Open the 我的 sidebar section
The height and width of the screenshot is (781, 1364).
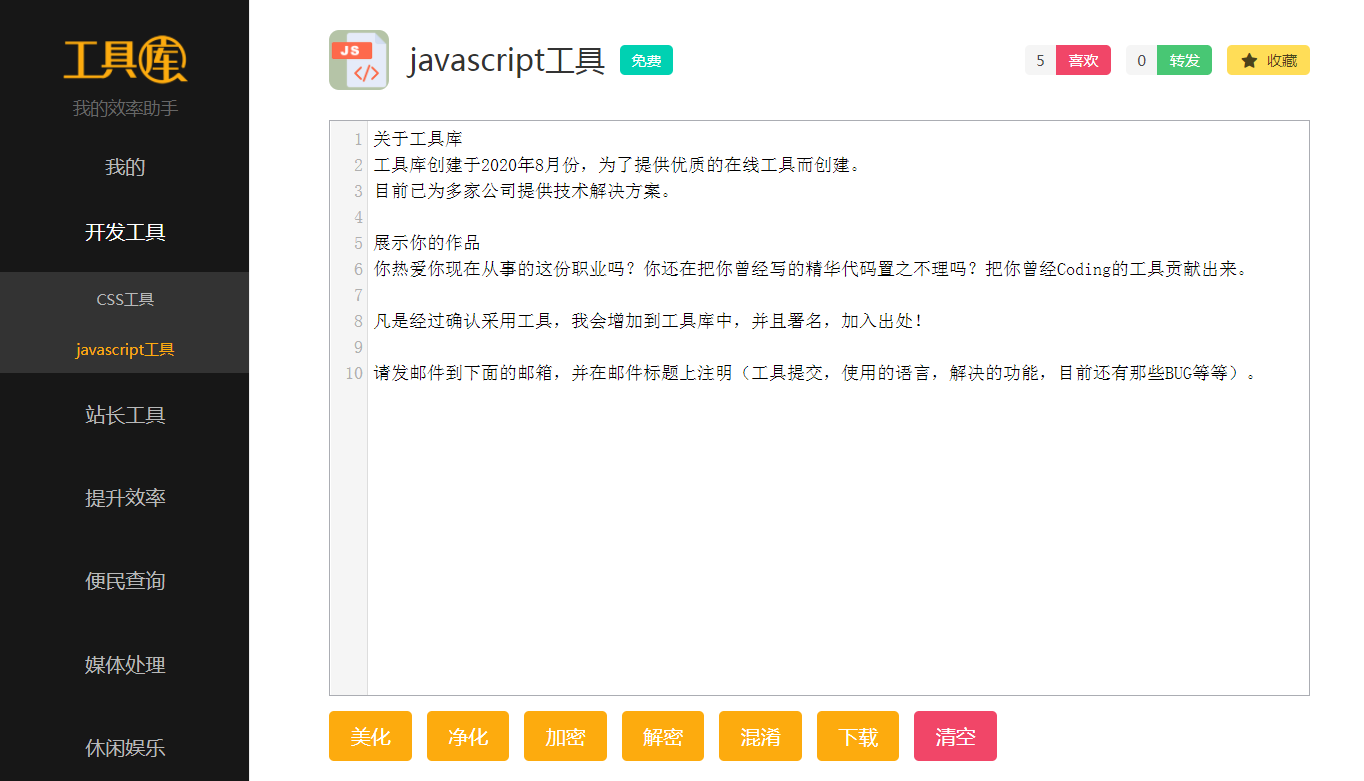125,167
